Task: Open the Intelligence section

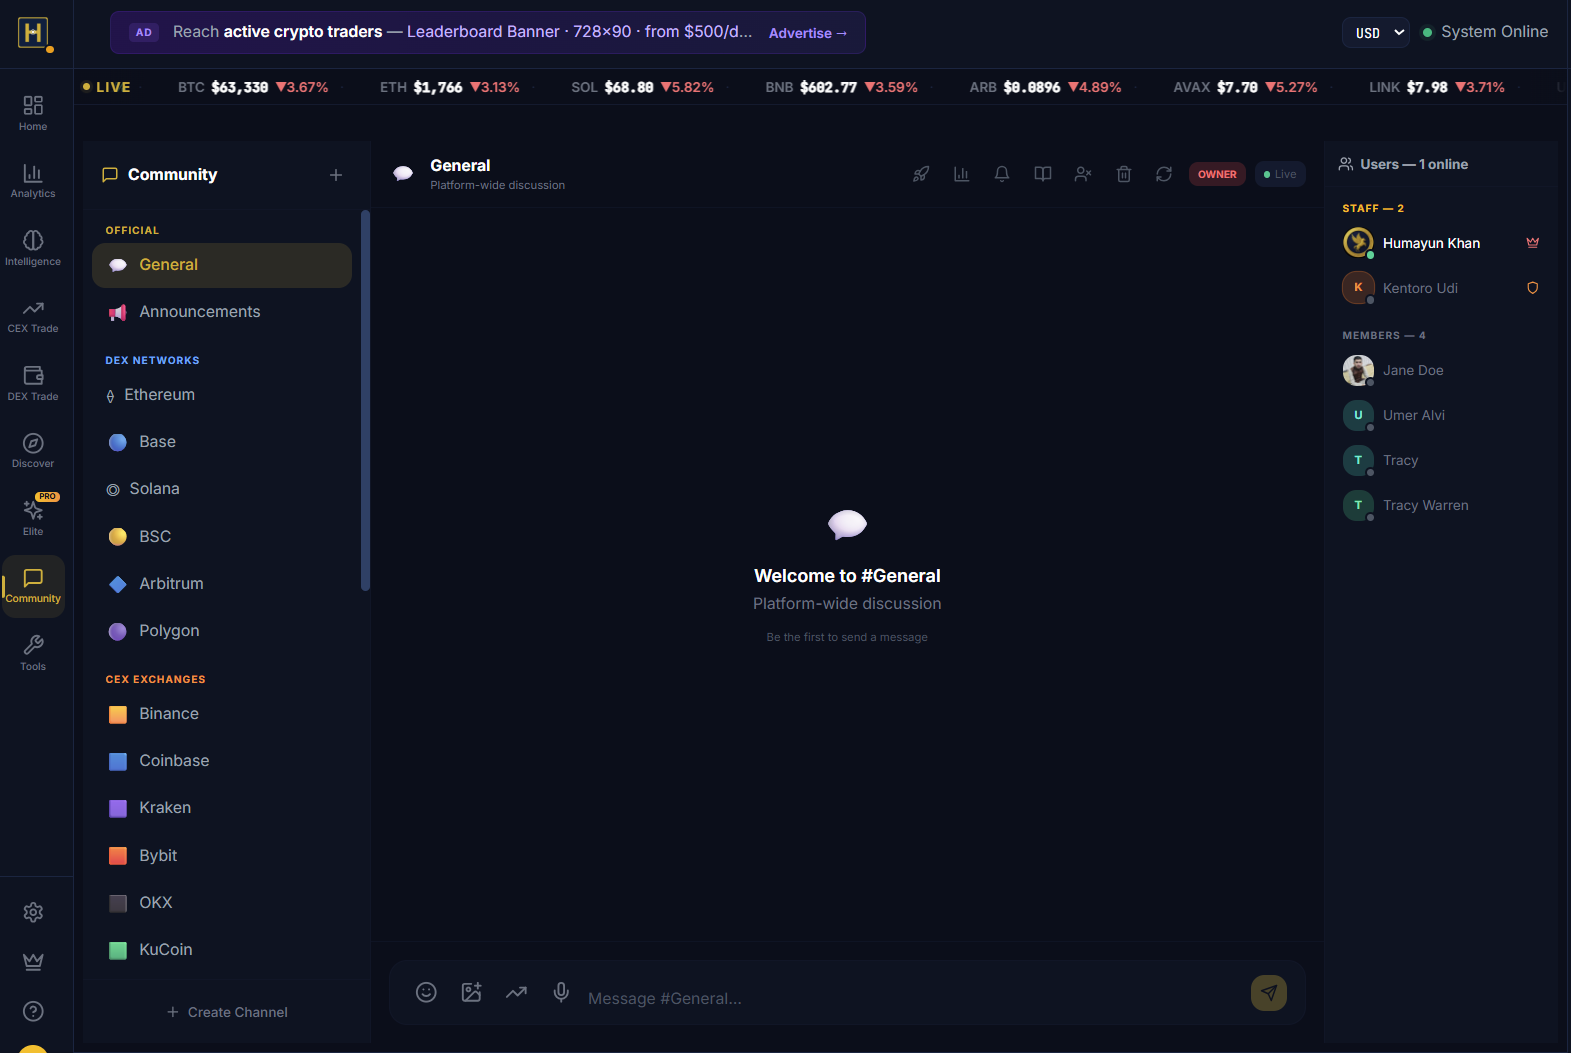Action: click(33, 248)
